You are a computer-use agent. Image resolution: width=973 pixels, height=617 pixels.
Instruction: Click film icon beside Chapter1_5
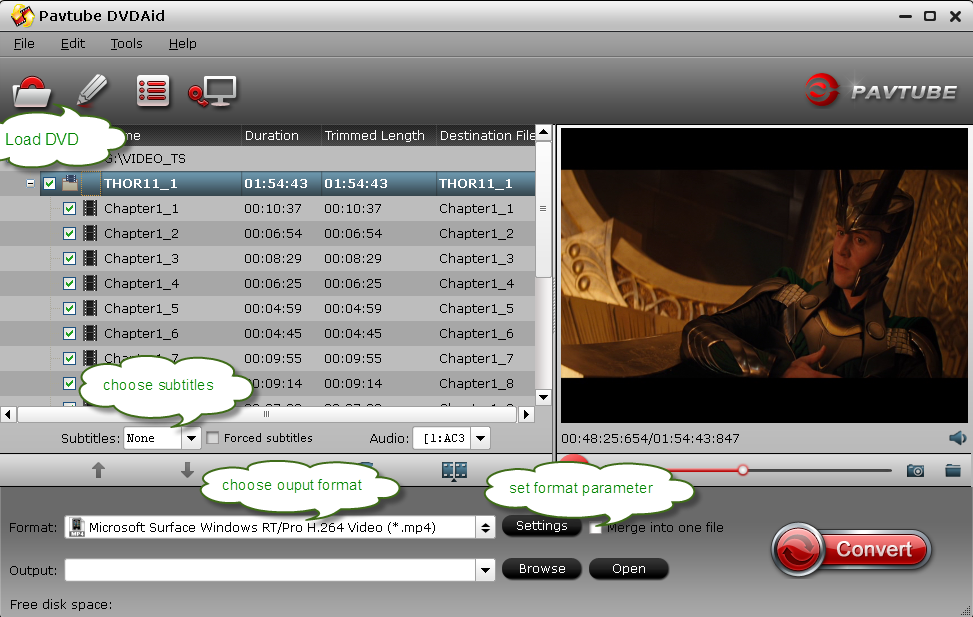pyautogui.click(x=90, y=308)
